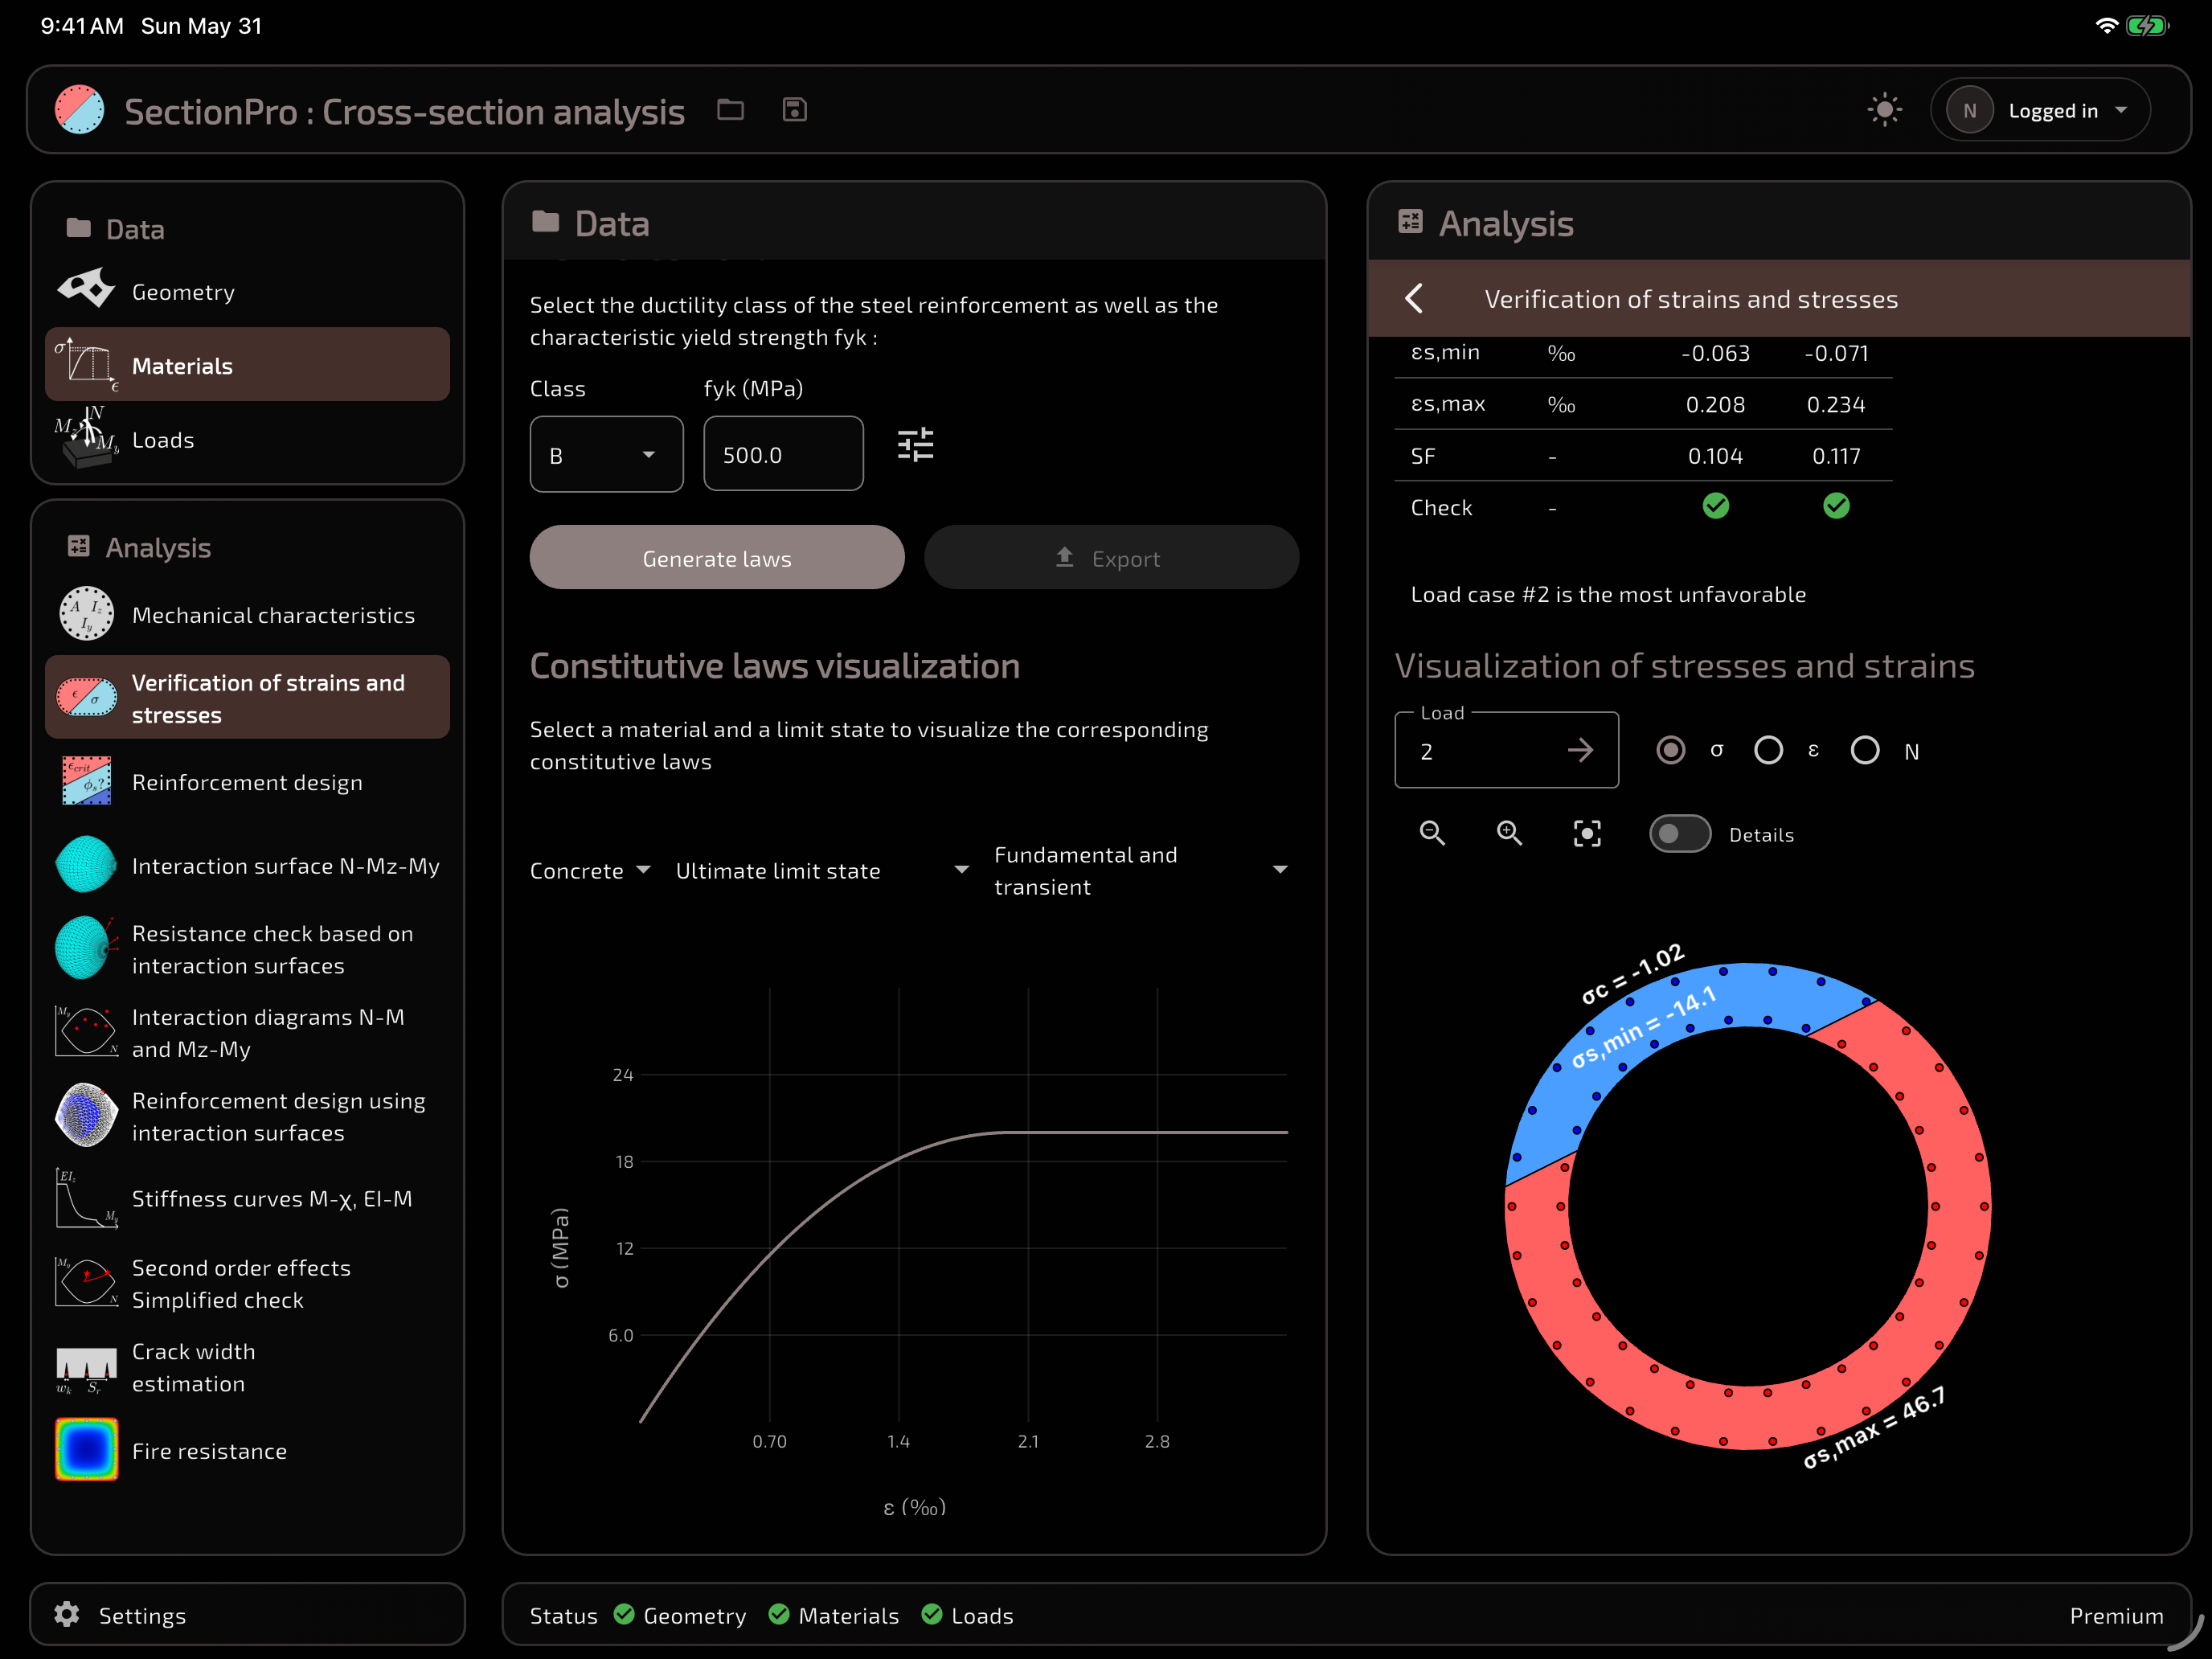Click the Geometry status in status bar

680,1615
